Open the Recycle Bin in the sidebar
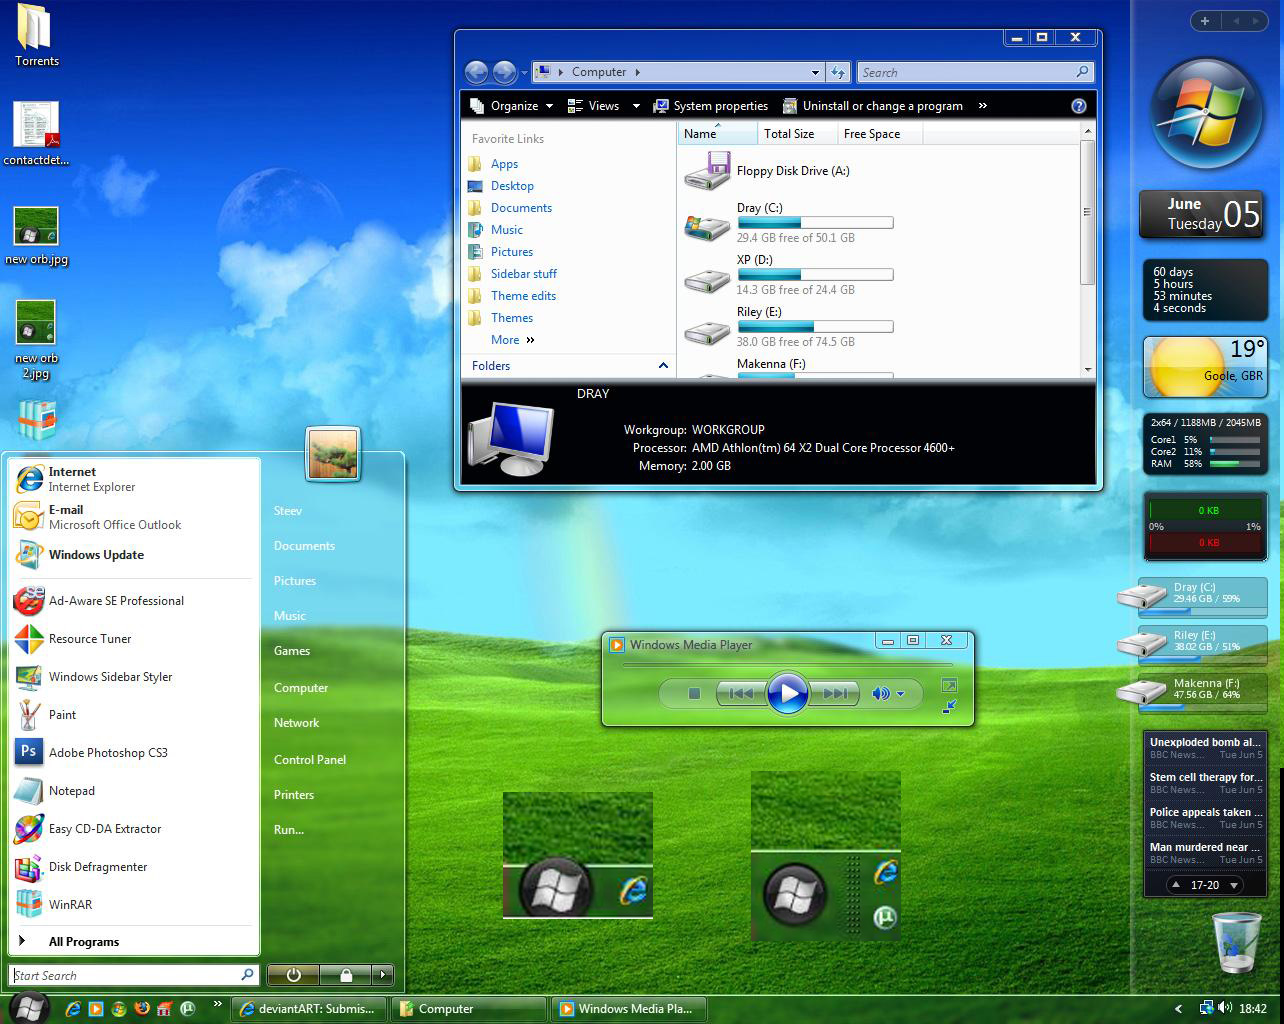The image size is (1284, 1024). point(1236,942)
